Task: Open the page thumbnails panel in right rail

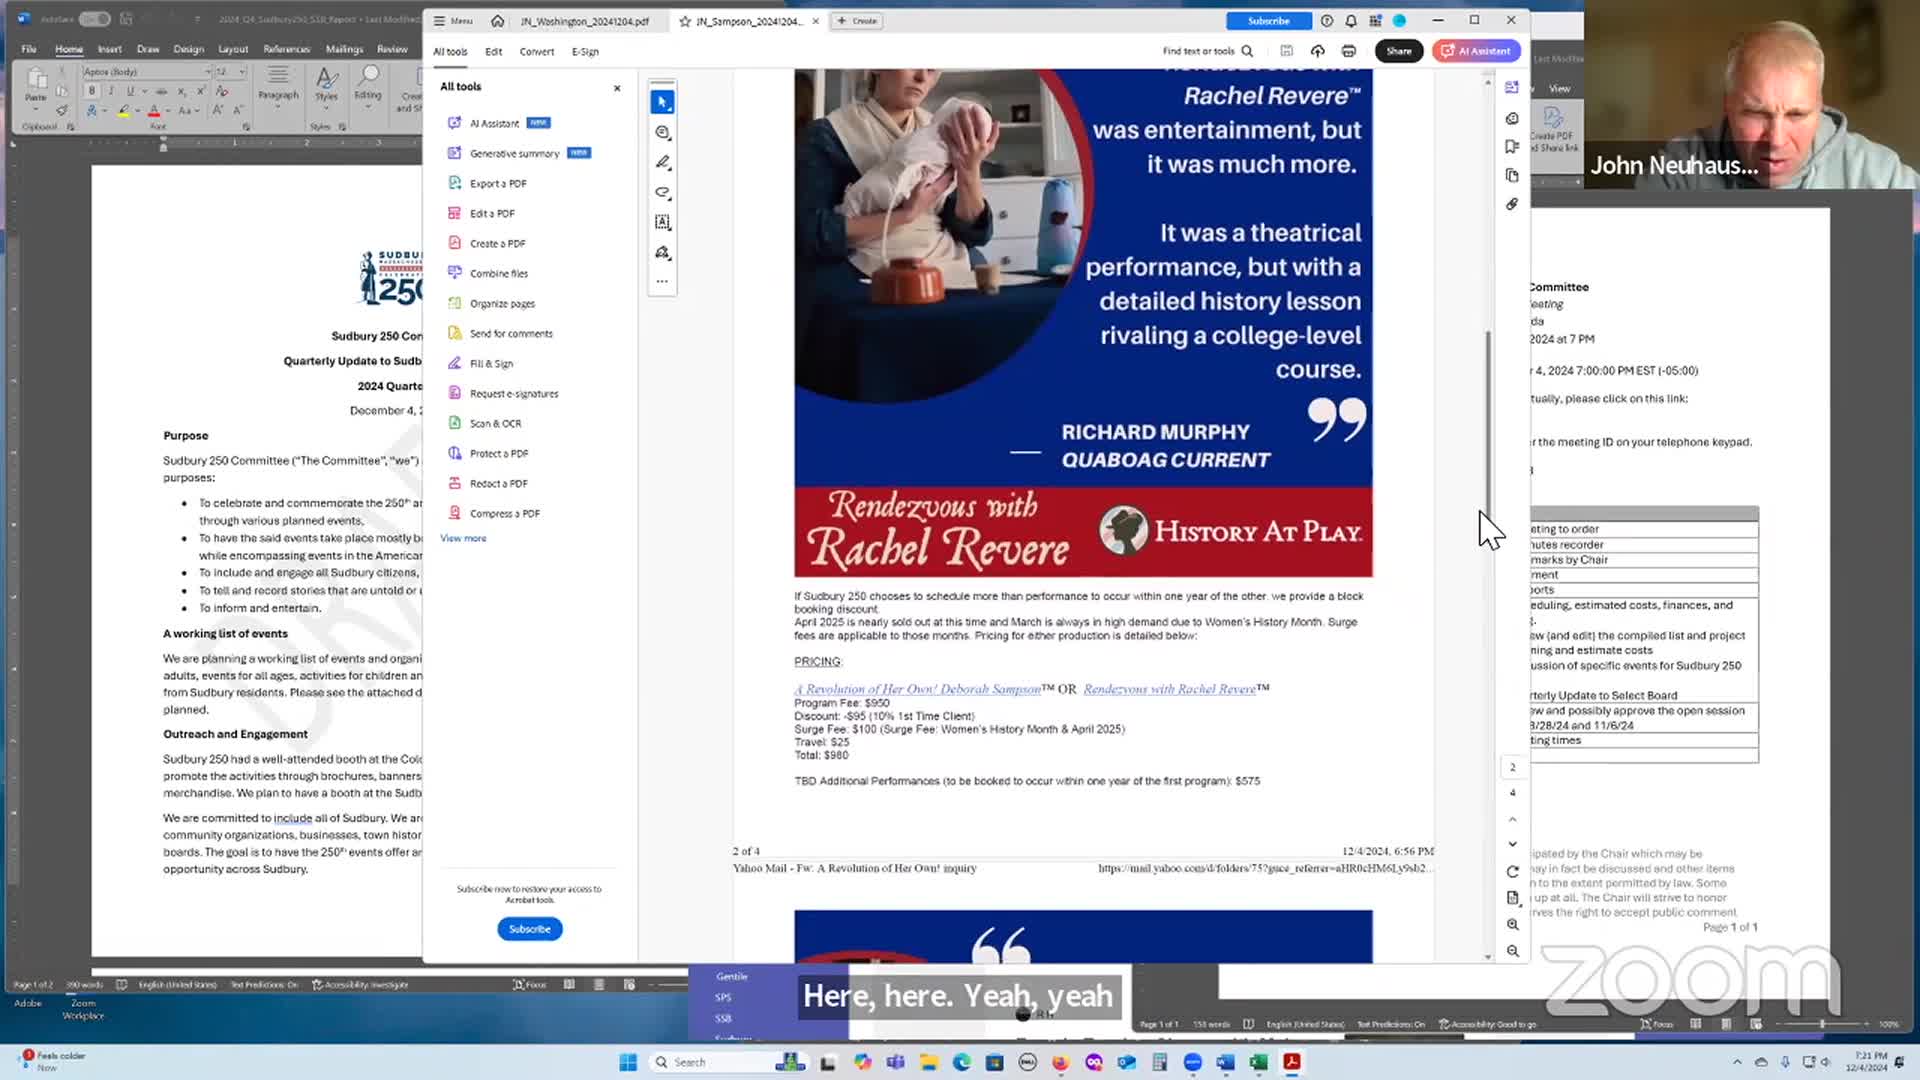Action: click(x=1512, y=175)
